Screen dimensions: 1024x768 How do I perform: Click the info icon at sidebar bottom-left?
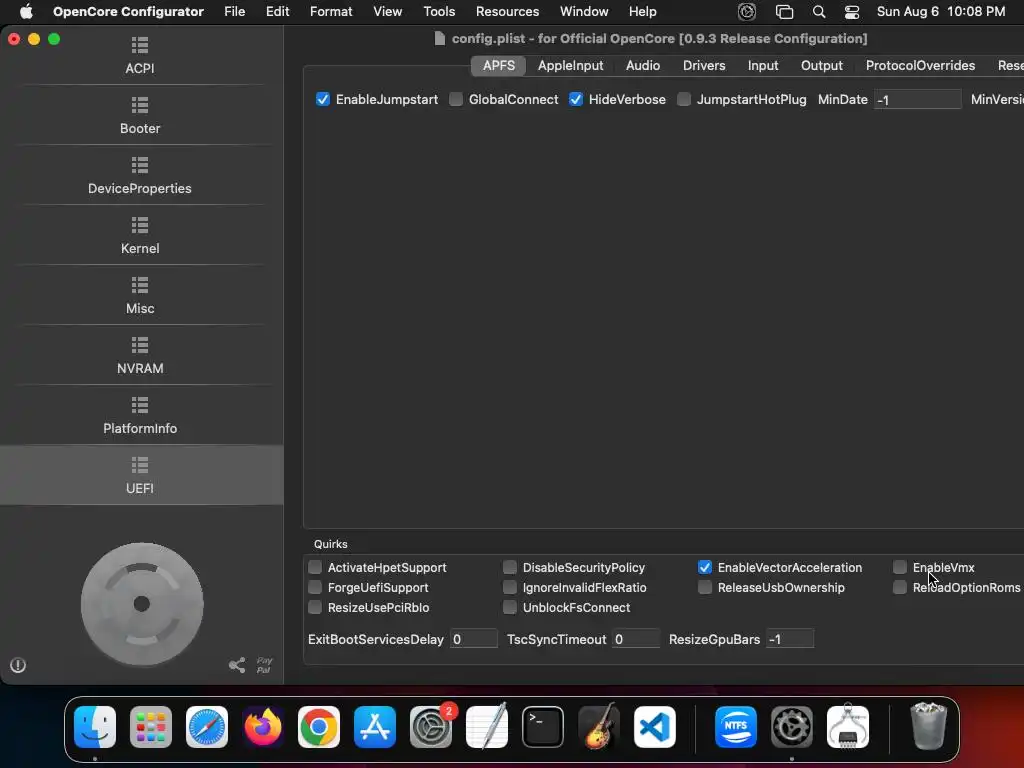click(18, 665)
